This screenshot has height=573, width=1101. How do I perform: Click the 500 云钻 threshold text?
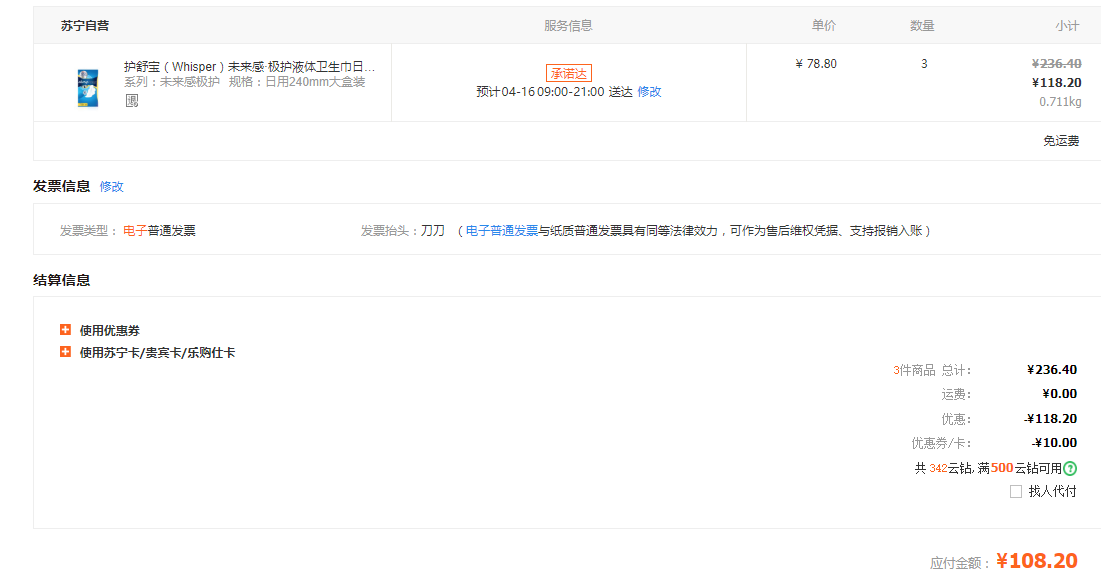[x=1002, y=468]
